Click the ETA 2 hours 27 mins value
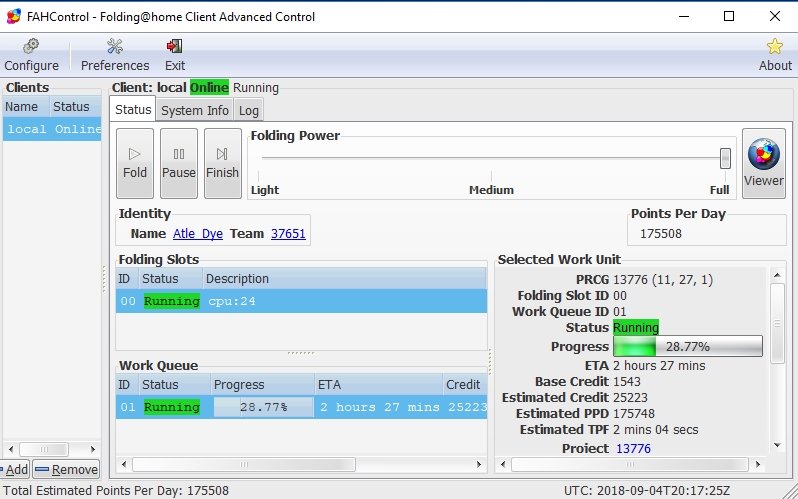This screenshot has width=798, height=499. pos(660,366)
